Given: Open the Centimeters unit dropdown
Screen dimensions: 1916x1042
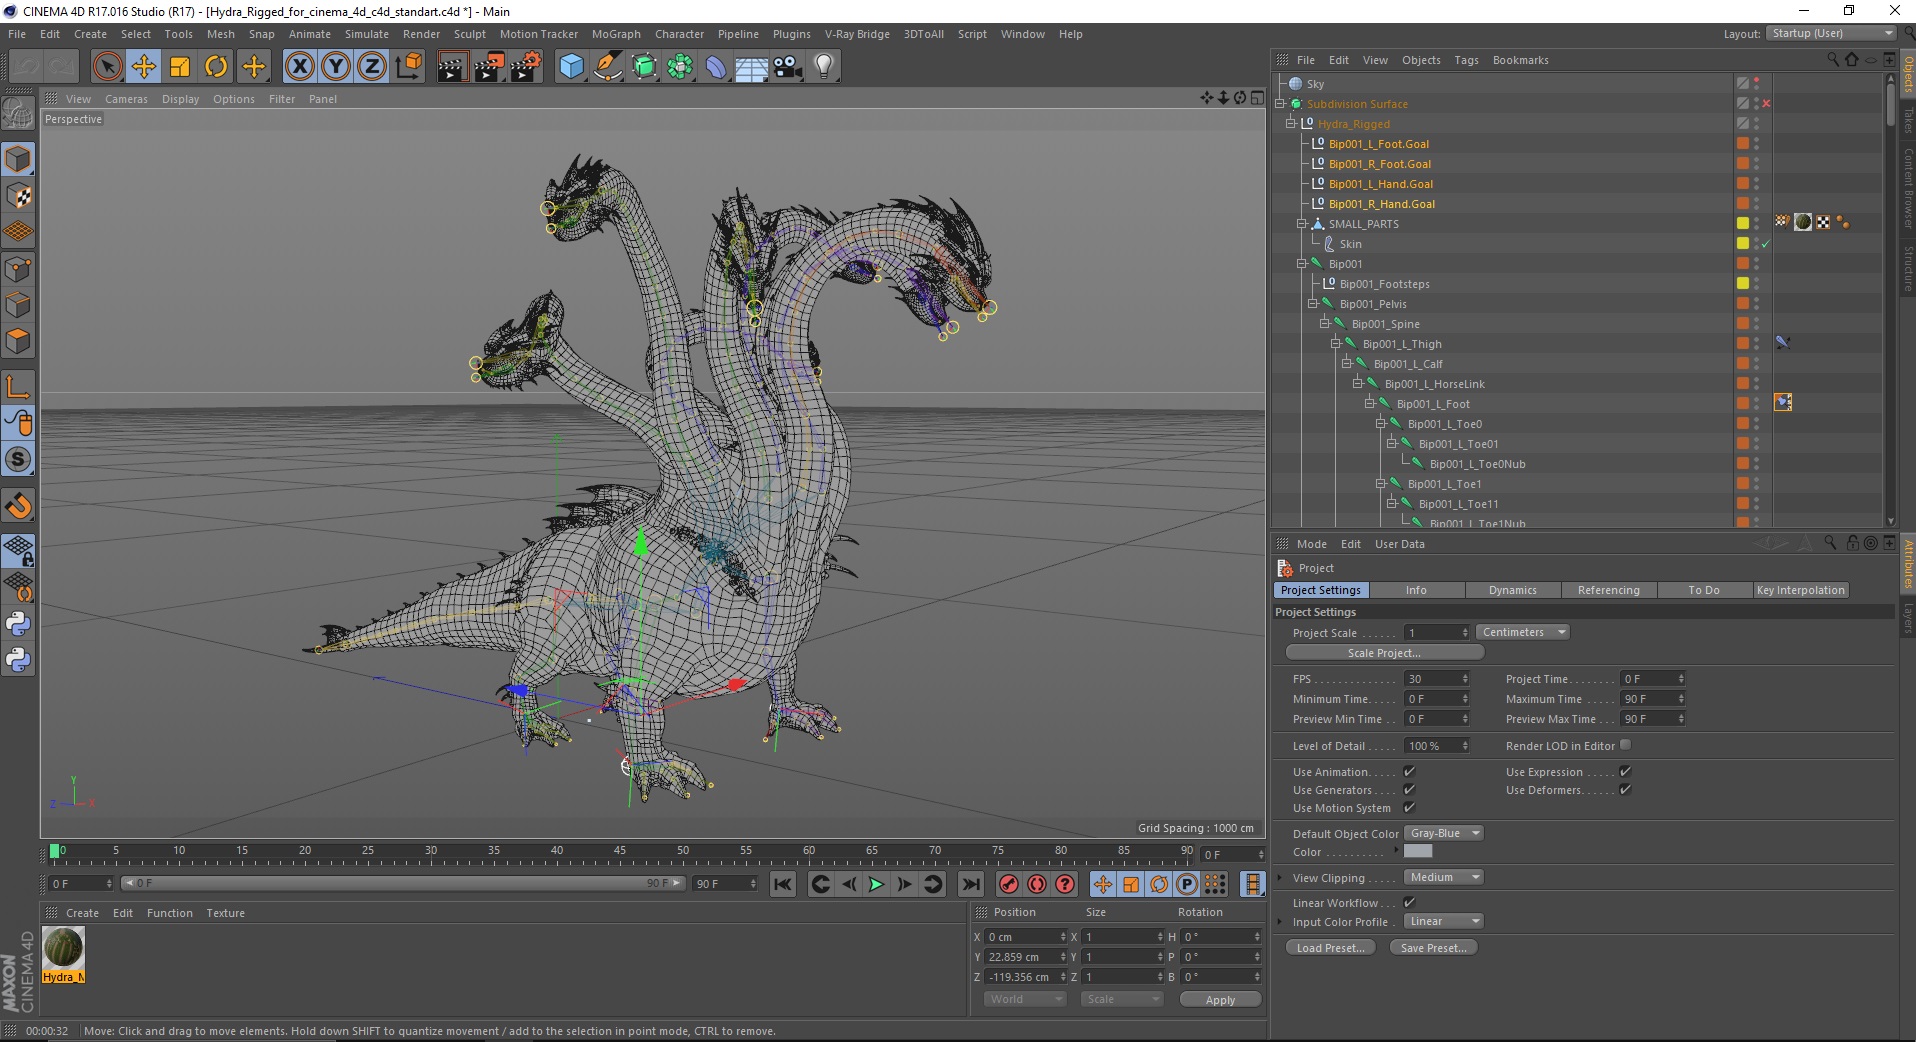Looking at the screenshot, I should tap(1523, 632).
